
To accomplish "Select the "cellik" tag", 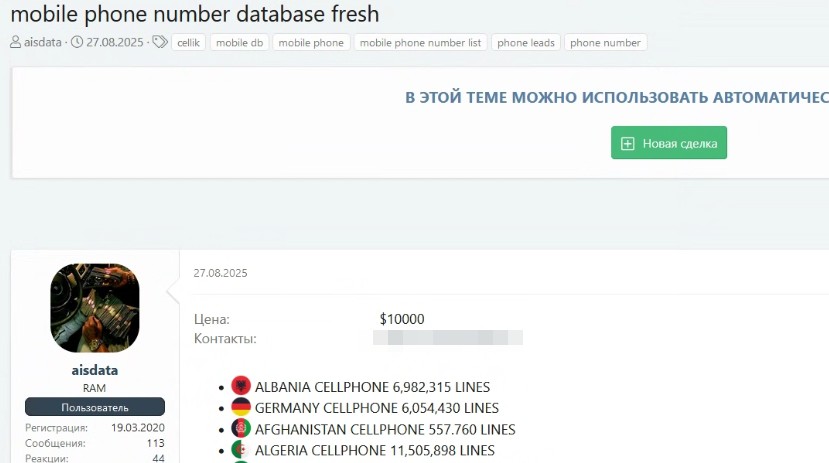I will [188, 43].
